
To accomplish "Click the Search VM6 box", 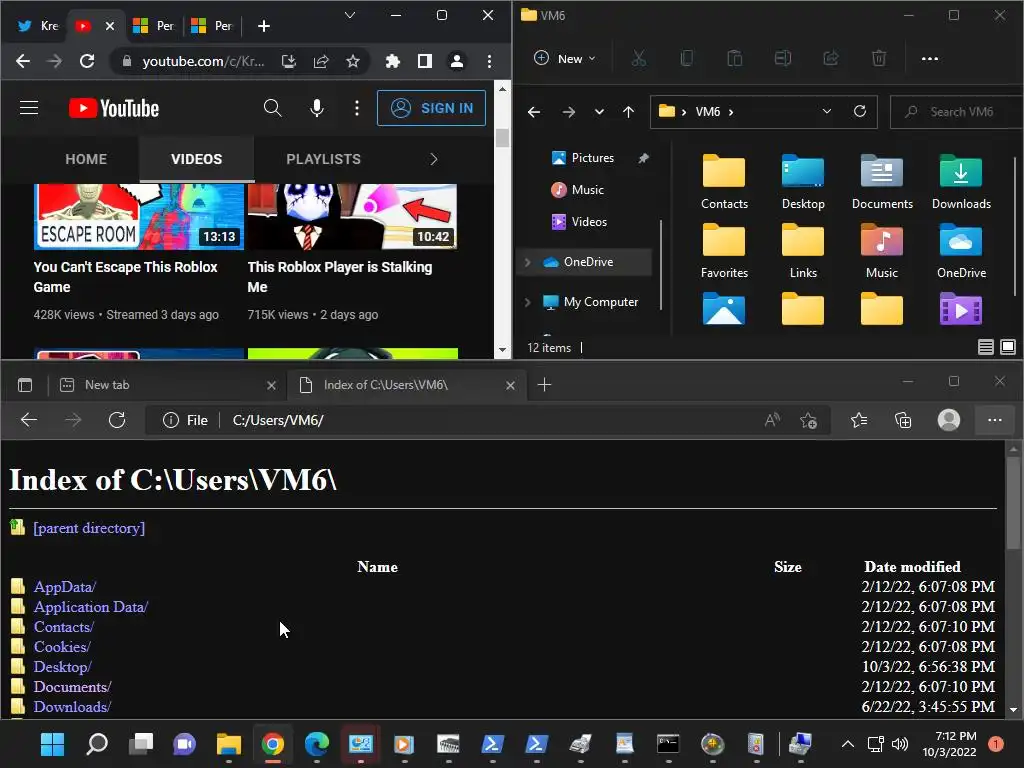I will (x=957, y=112).
